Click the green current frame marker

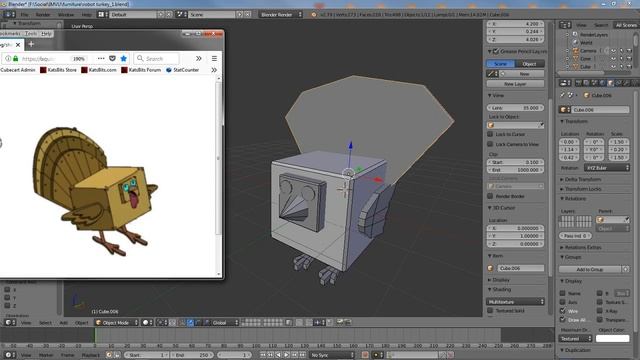click(x=95, y=335)
